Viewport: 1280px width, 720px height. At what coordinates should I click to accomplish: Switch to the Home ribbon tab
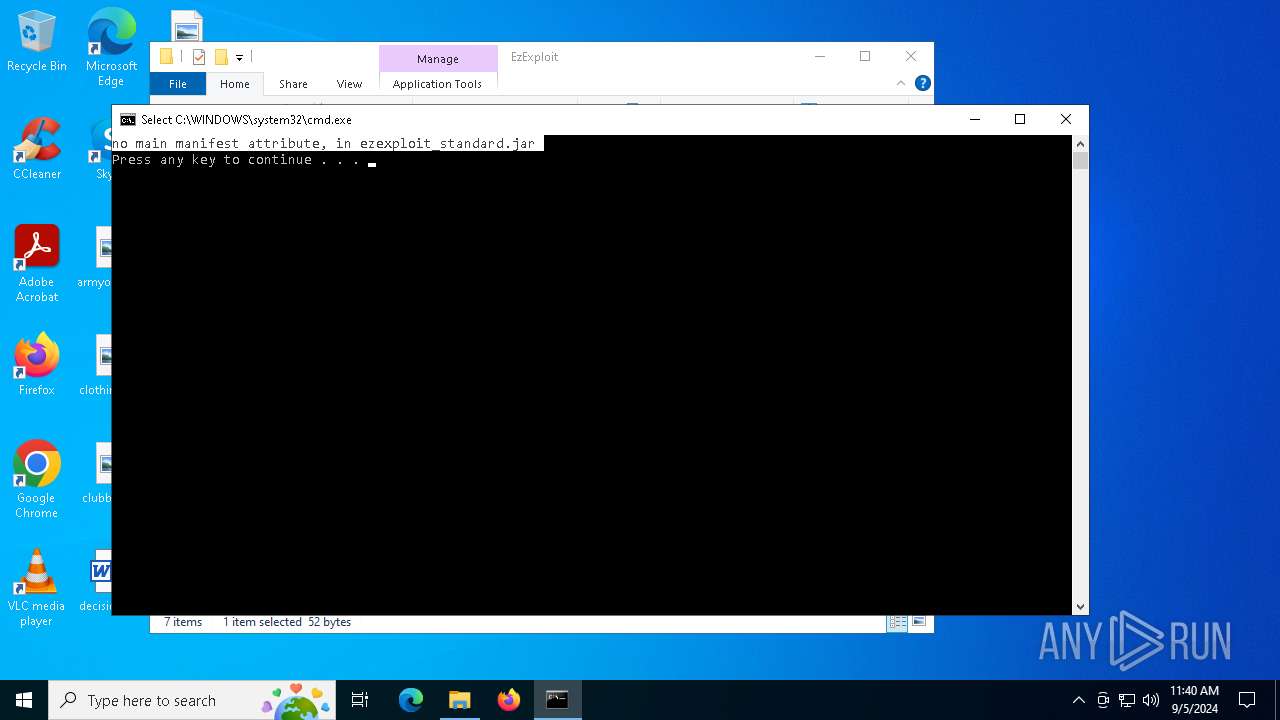click(235, 84)
